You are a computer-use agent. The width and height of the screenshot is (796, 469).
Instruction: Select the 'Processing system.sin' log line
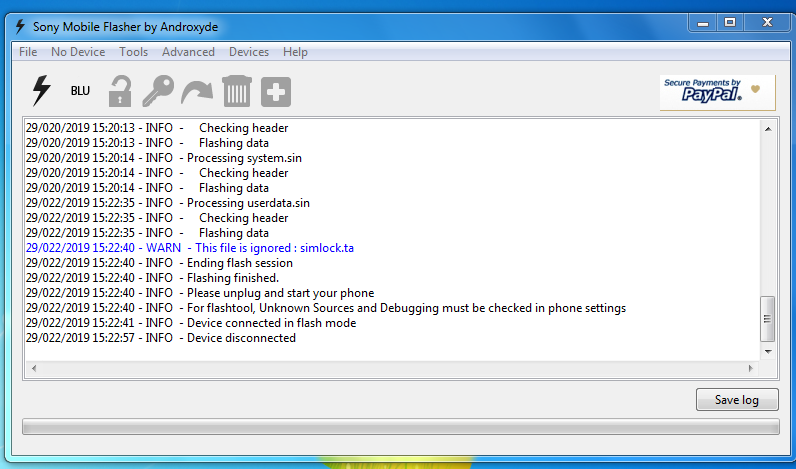pyautogui.click(x=163, y=158)
